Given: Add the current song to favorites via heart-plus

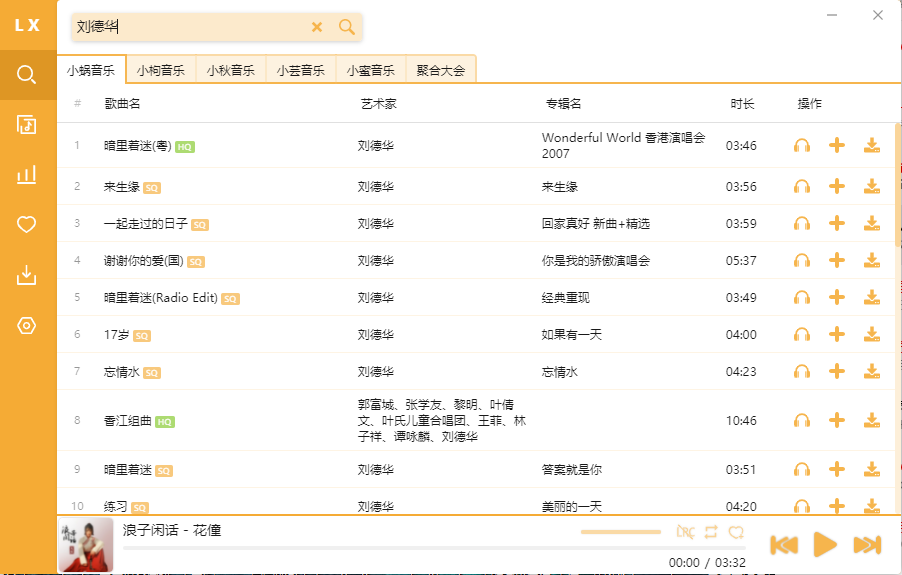Looking at the screenshot, I should (x=737, y=532).
